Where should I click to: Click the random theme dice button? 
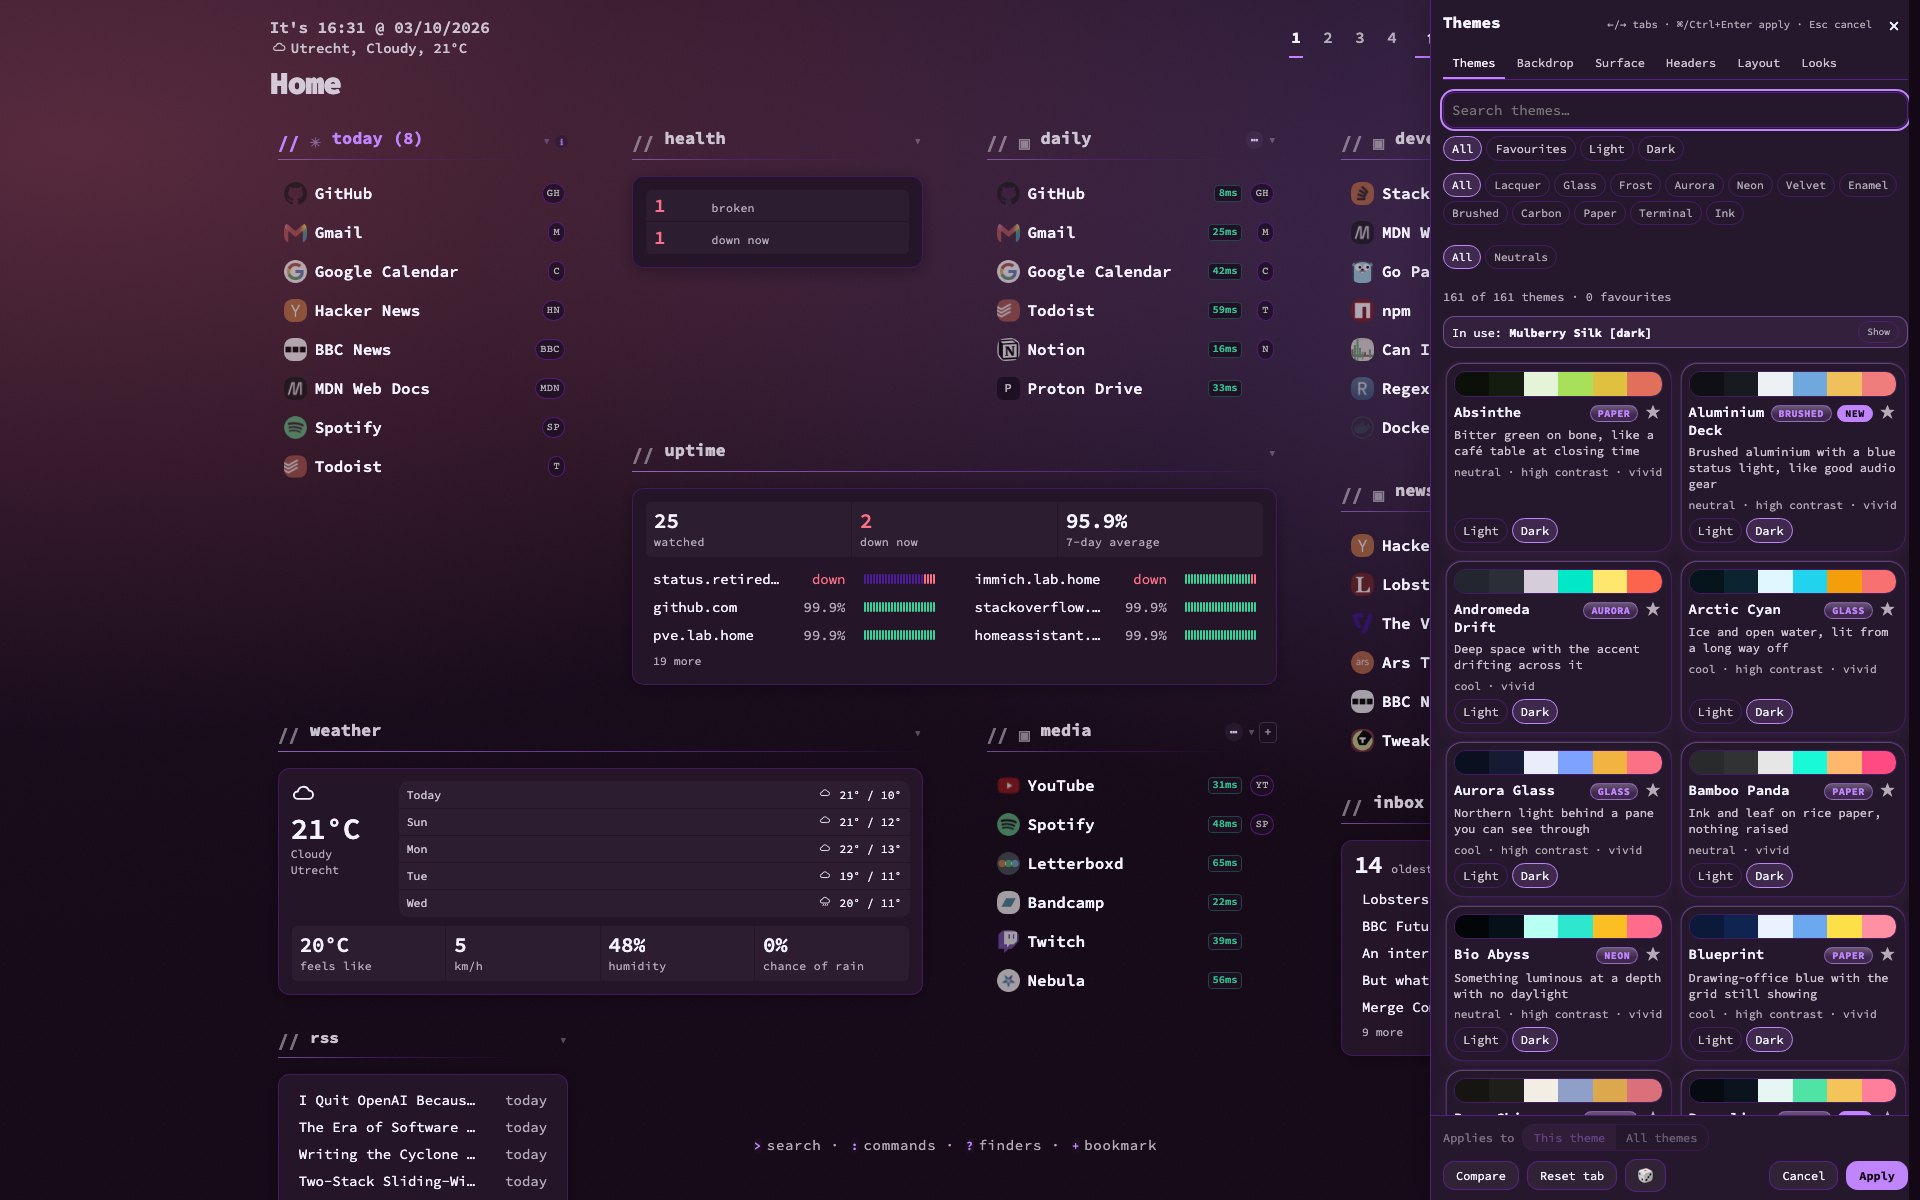click(1645, 1176)
